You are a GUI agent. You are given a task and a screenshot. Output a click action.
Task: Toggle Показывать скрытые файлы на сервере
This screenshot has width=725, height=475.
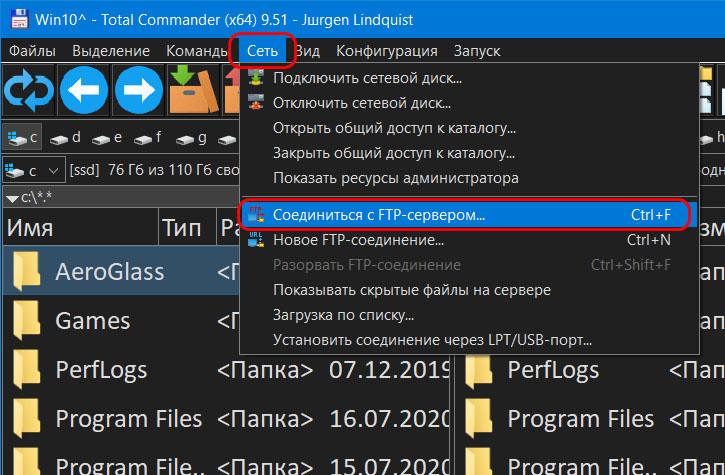[469, 290]
